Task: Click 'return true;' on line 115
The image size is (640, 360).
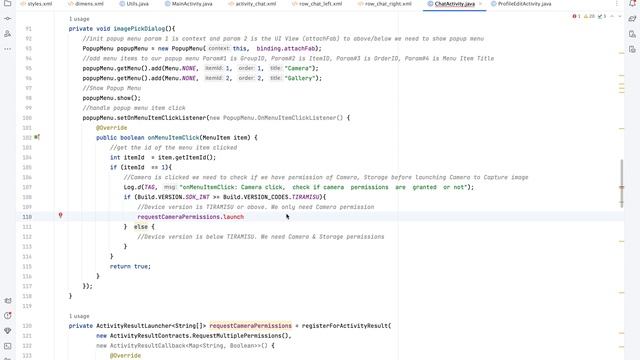Action: click(130, 266)
